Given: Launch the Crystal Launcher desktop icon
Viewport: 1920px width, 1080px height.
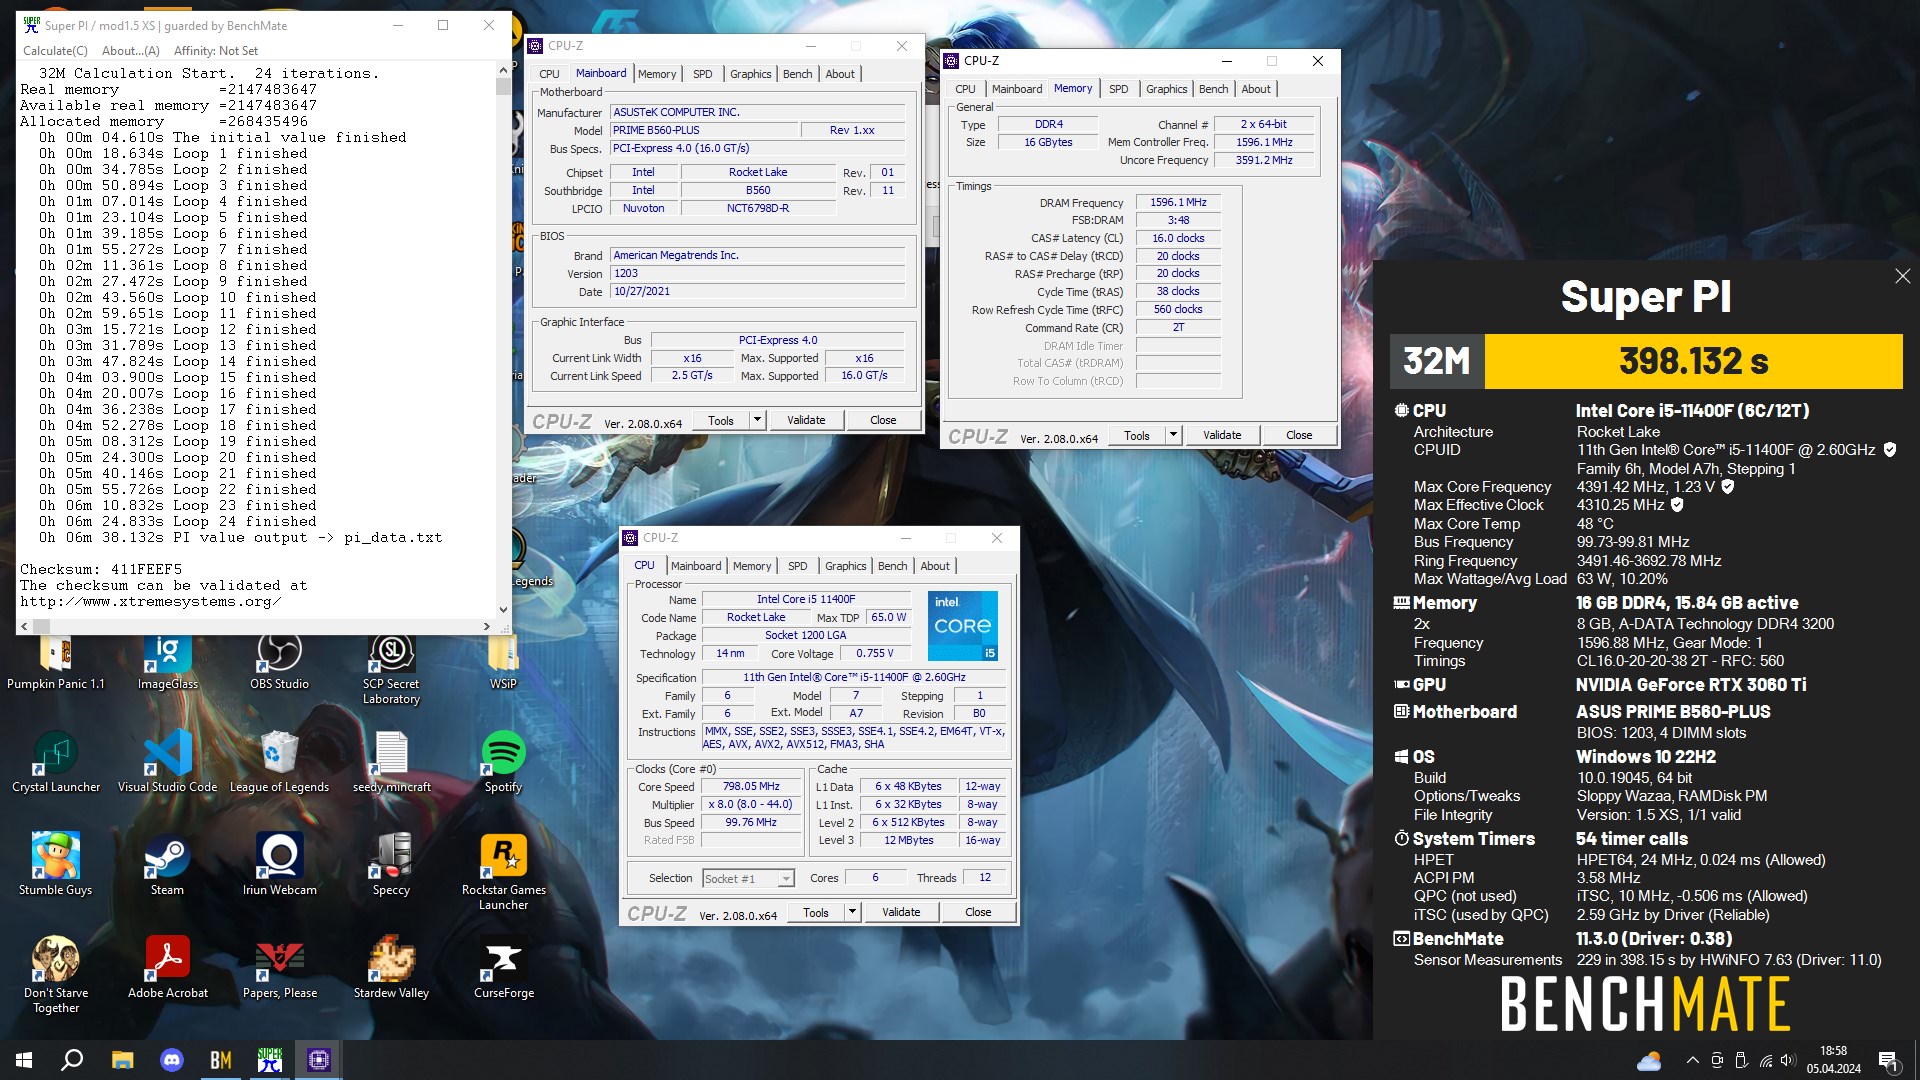Looking at the screenshot, I should (56, 763).
